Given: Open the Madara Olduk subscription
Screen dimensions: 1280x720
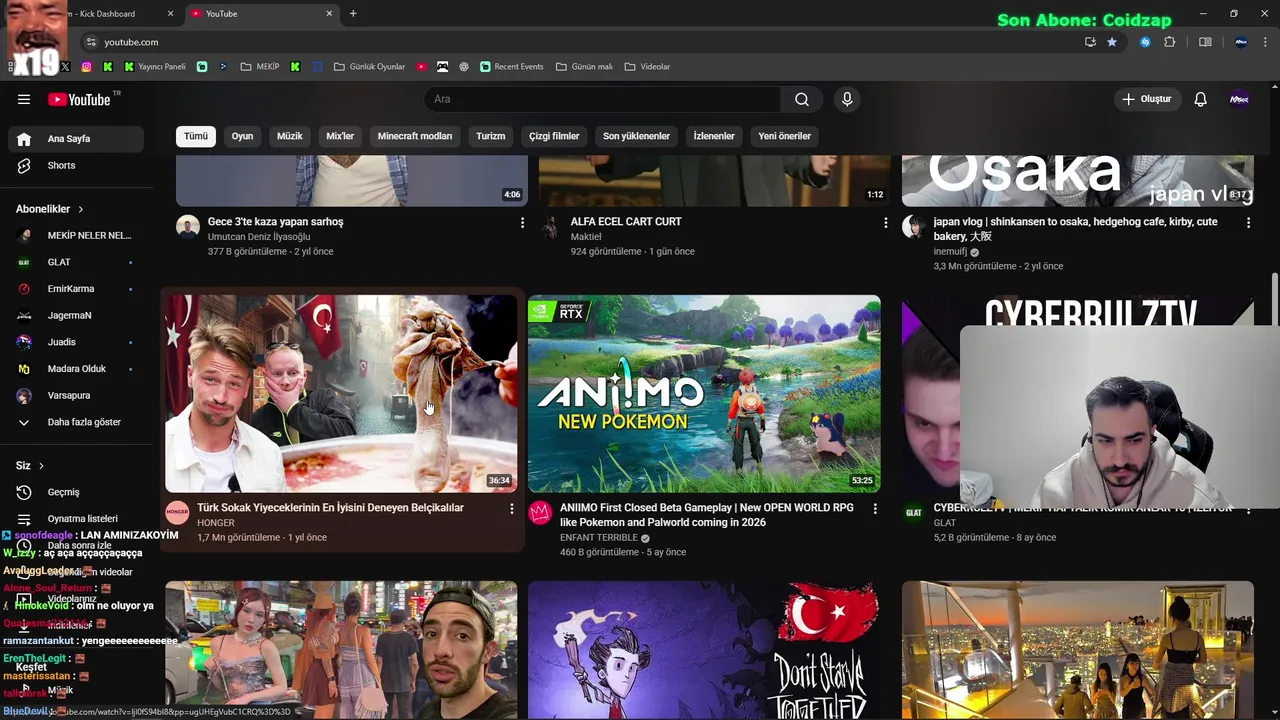Looking at the screenshot, I should [76, 369].
